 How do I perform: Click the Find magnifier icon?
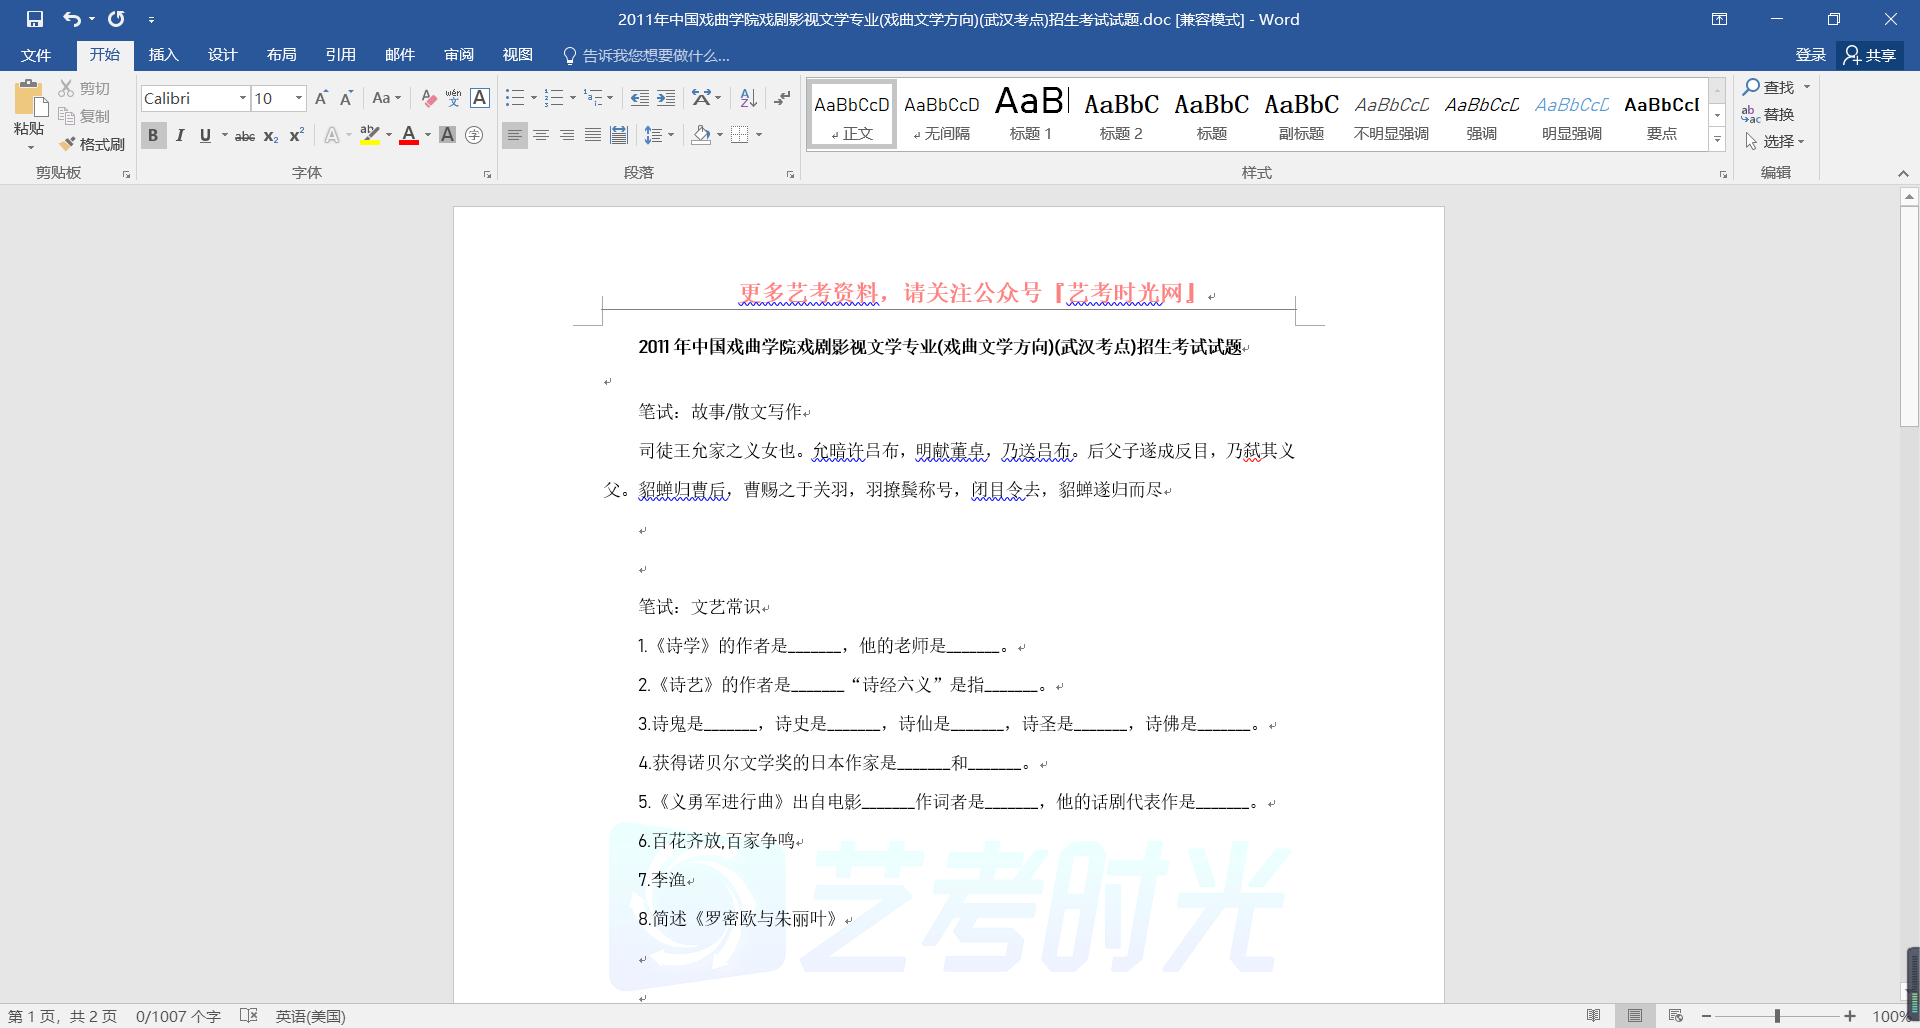click(1752, 87)
